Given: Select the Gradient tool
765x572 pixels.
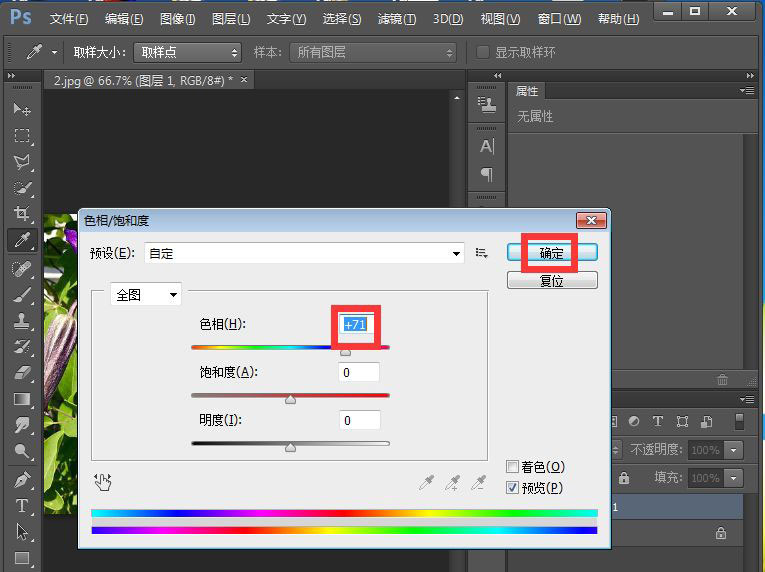Looking at the screenshot, I should (22, 399).
